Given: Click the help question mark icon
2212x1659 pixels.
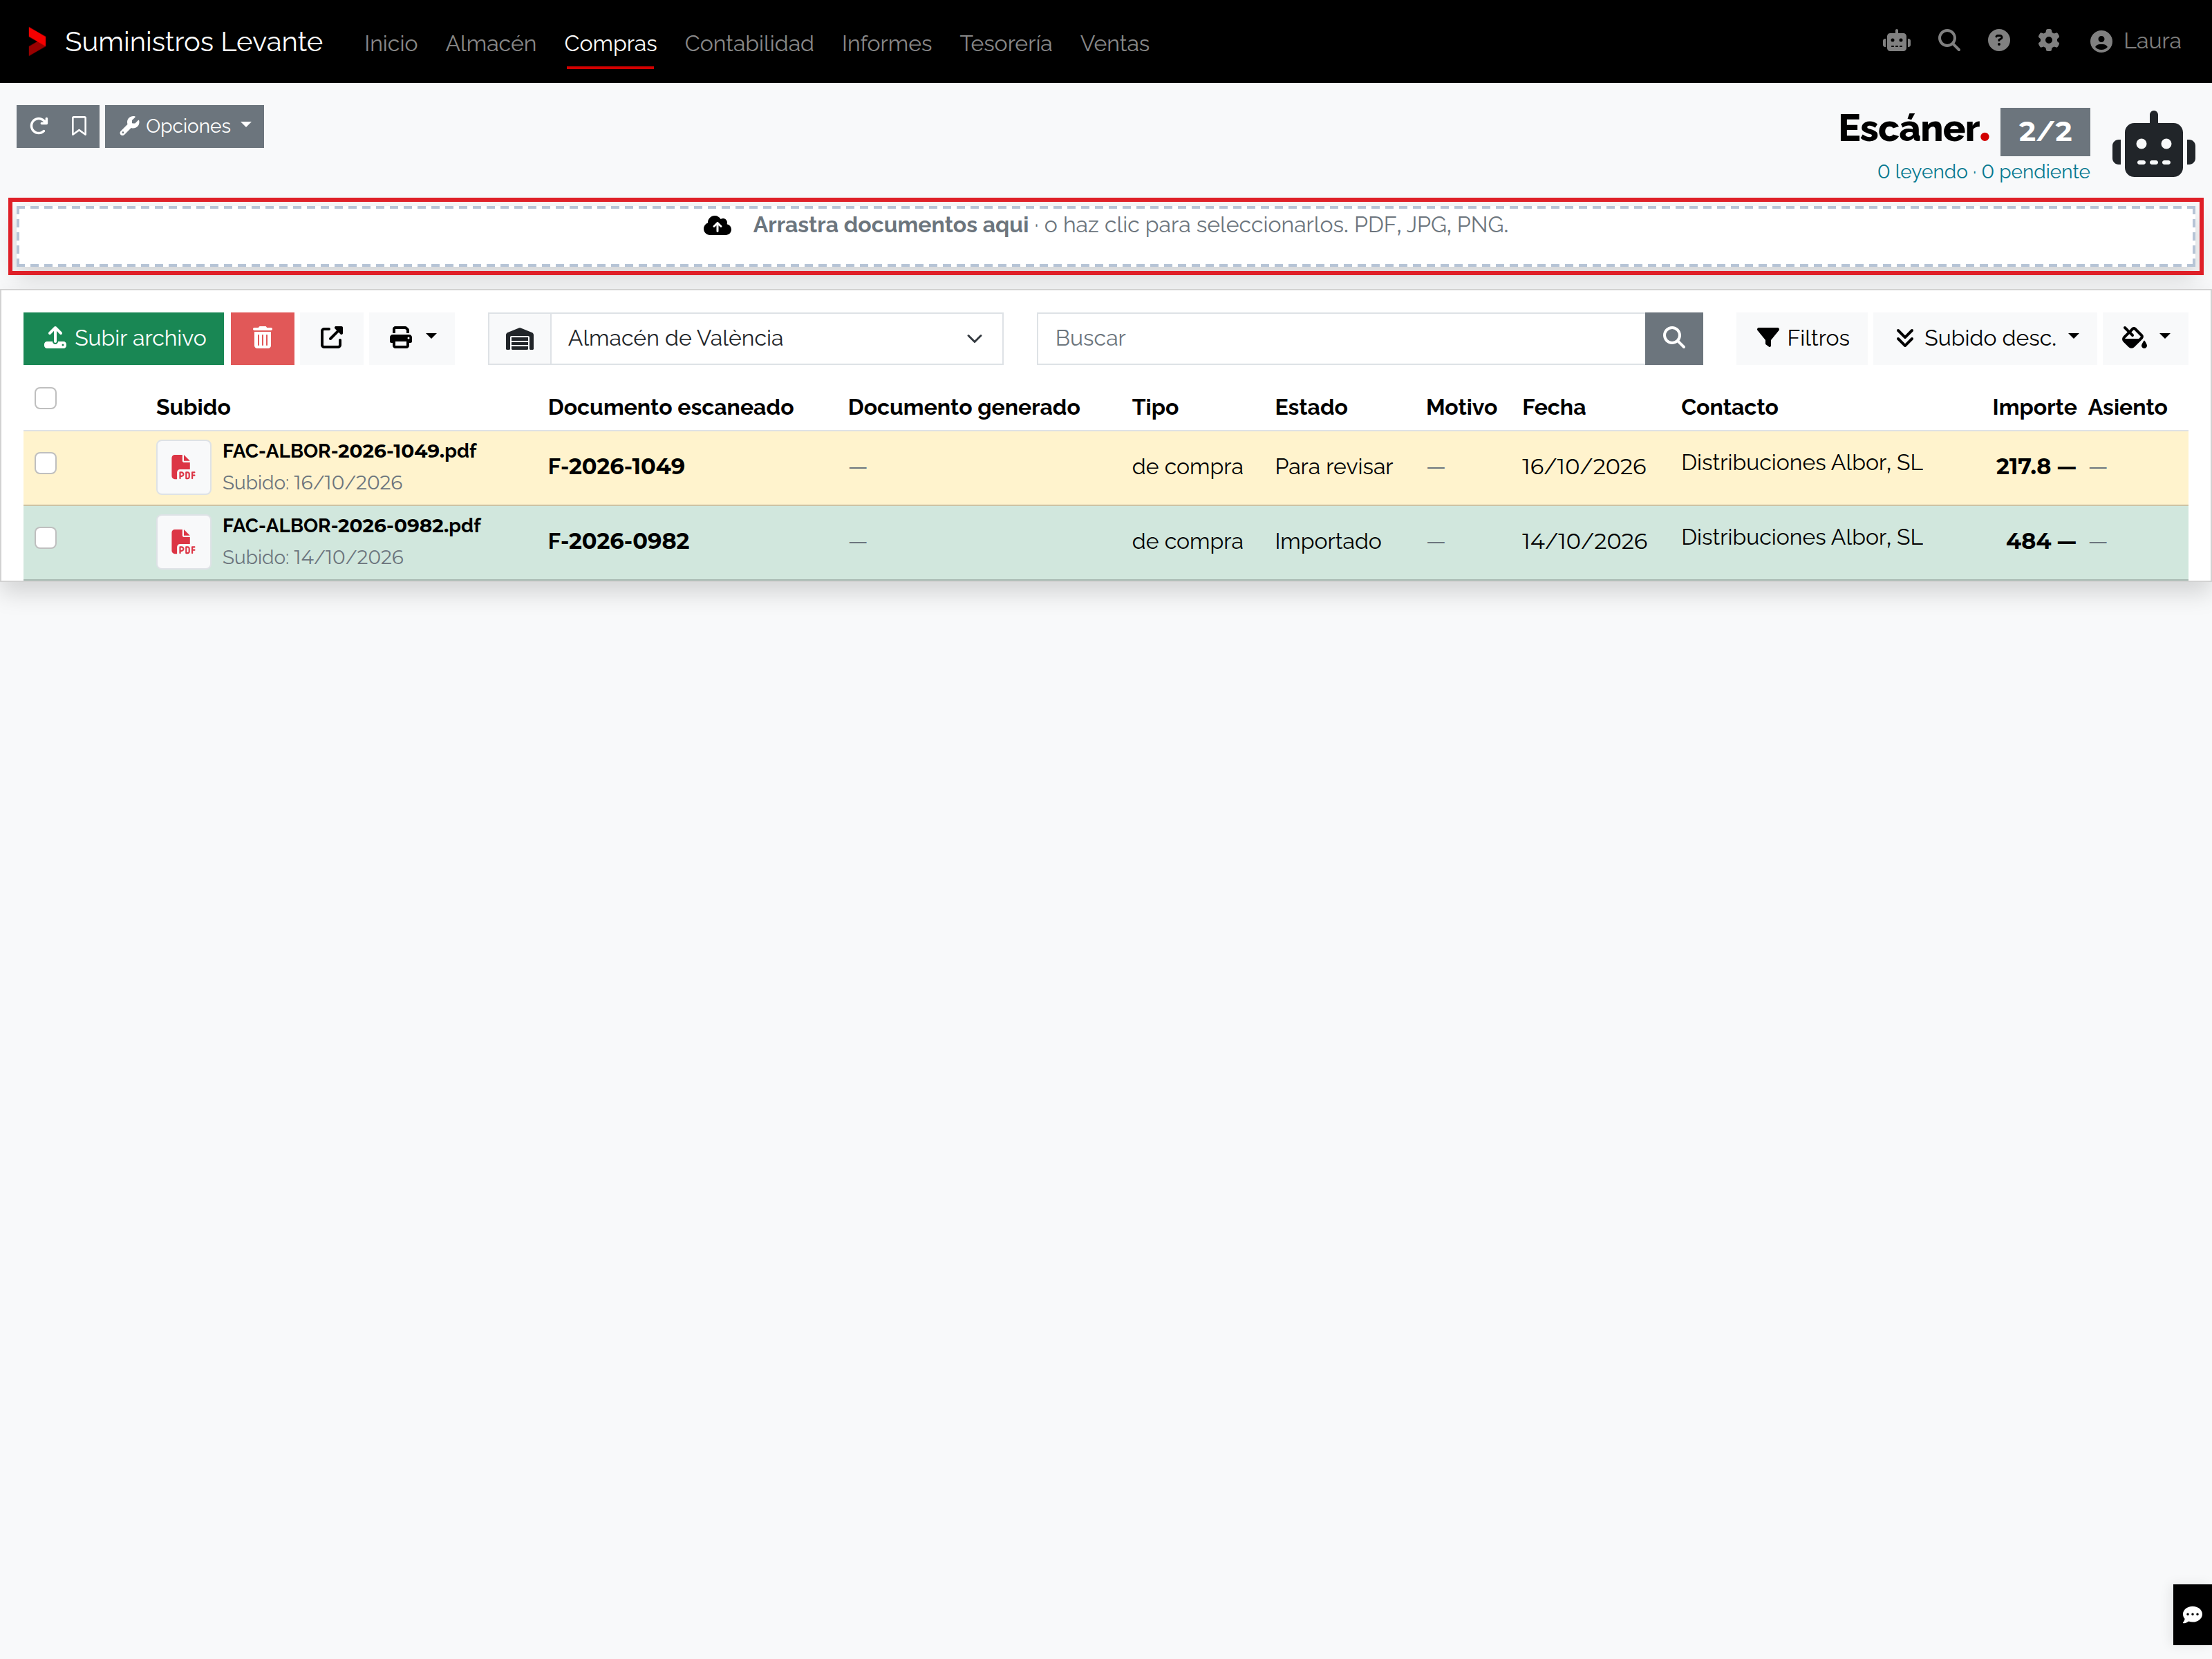Looking at the screenshot, I should (x=1998, y=41).
